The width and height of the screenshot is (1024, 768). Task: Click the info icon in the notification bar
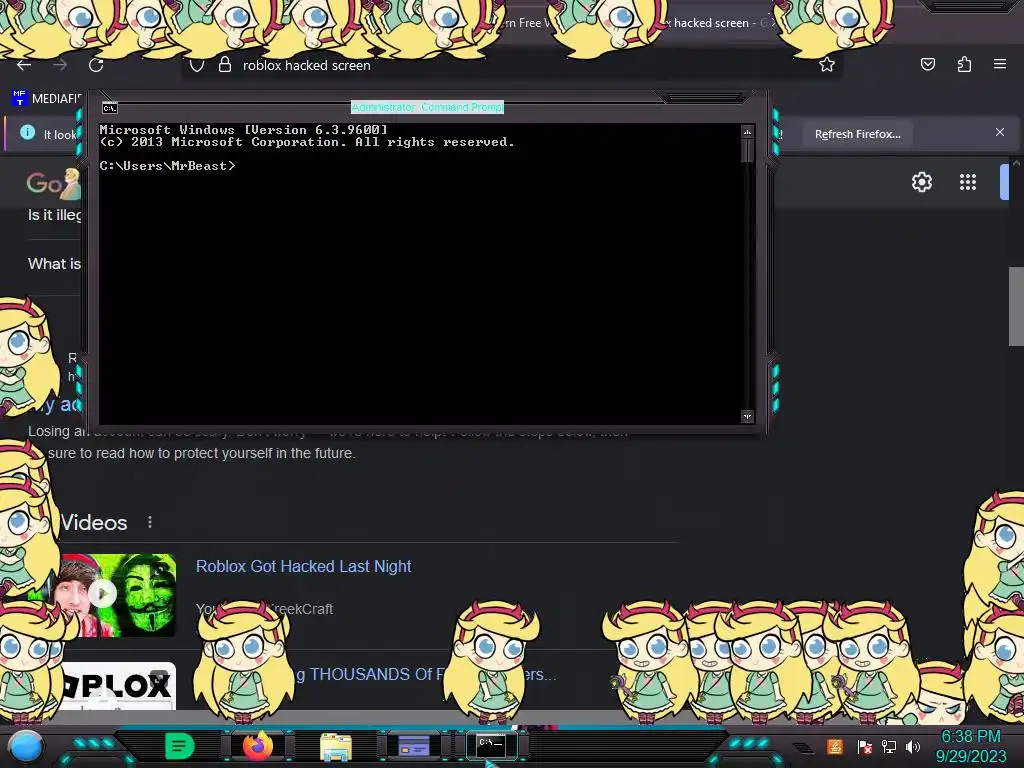click(27, 133)
